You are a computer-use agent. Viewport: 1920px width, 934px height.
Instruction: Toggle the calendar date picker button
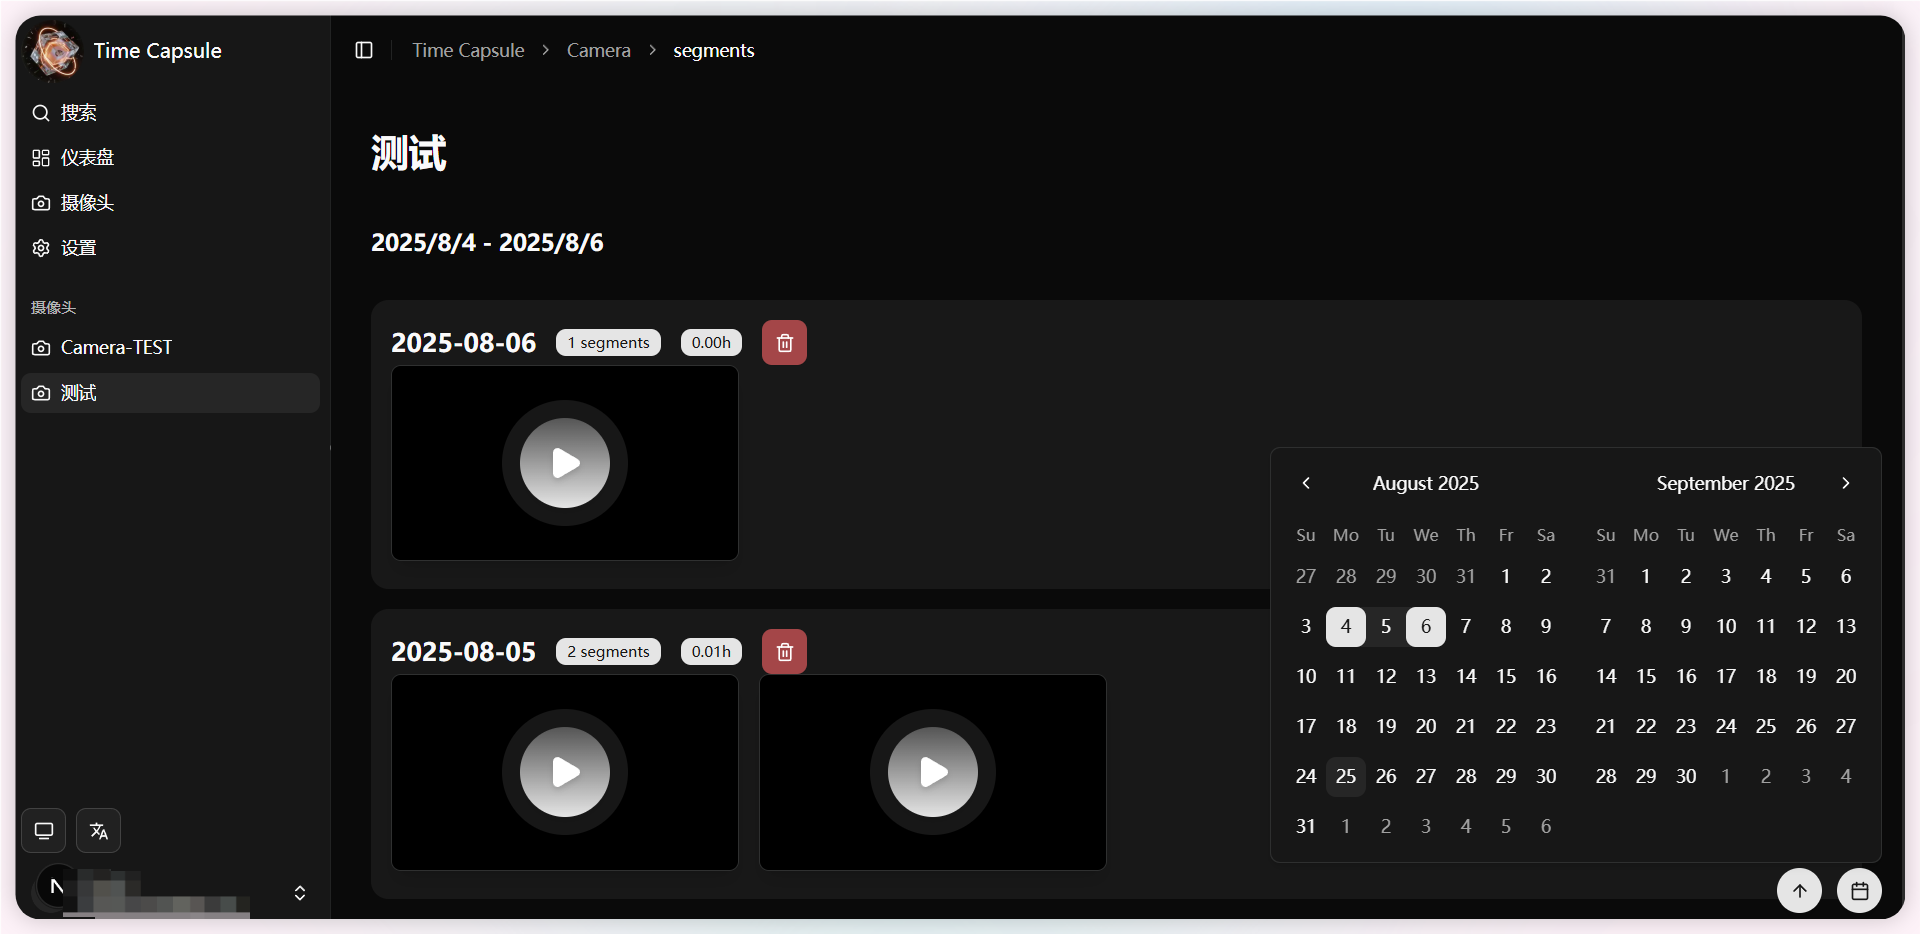(1859, 891)
